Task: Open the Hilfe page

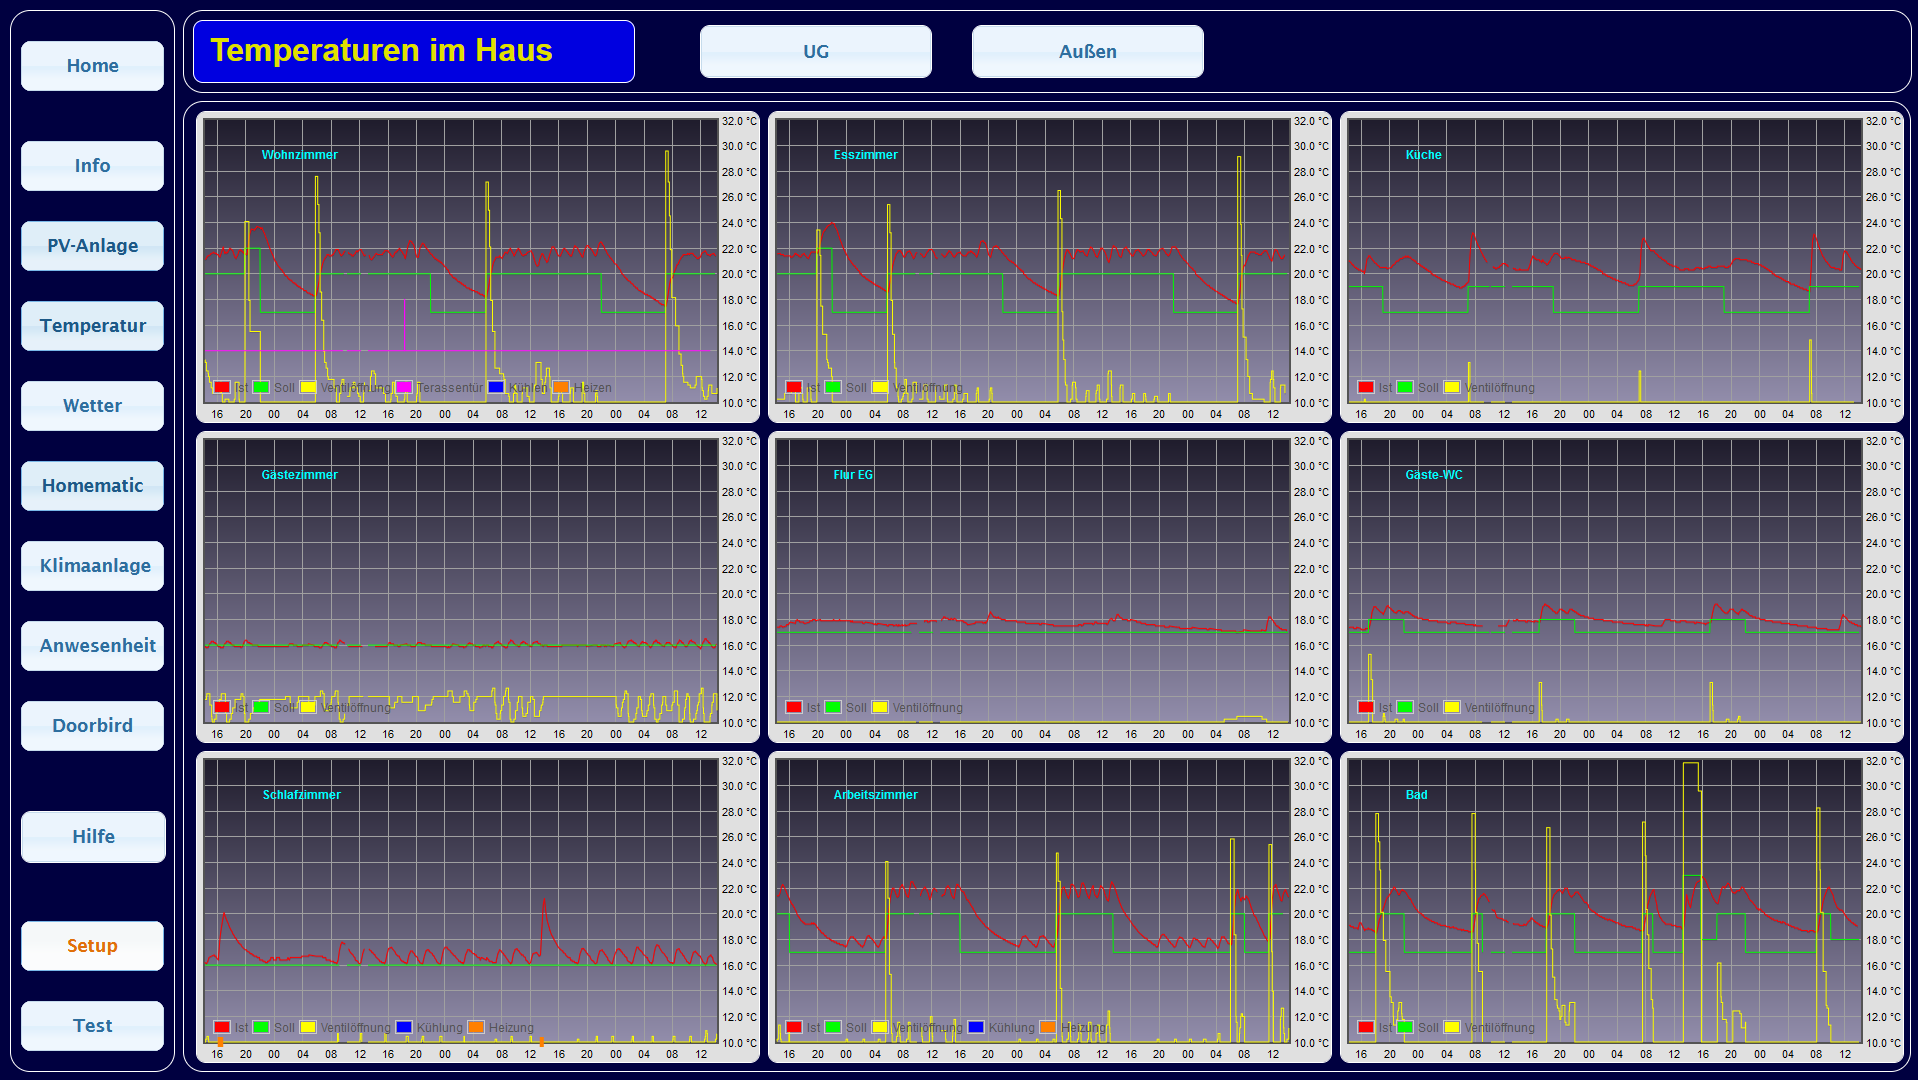Action: click(93, 837)
